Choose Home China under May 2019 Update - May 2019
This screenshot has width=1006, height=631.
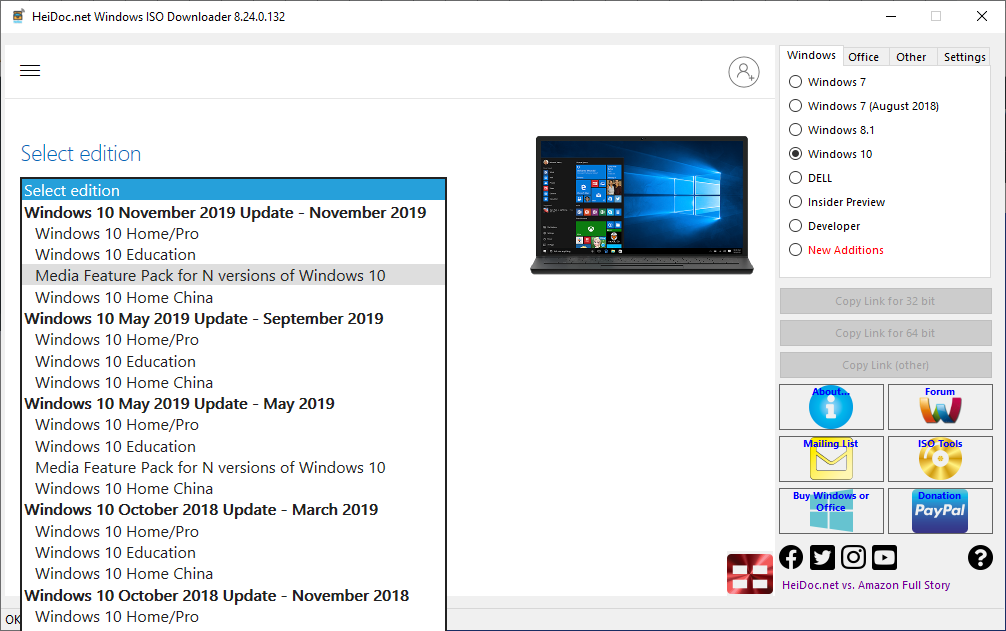point(234,489)
